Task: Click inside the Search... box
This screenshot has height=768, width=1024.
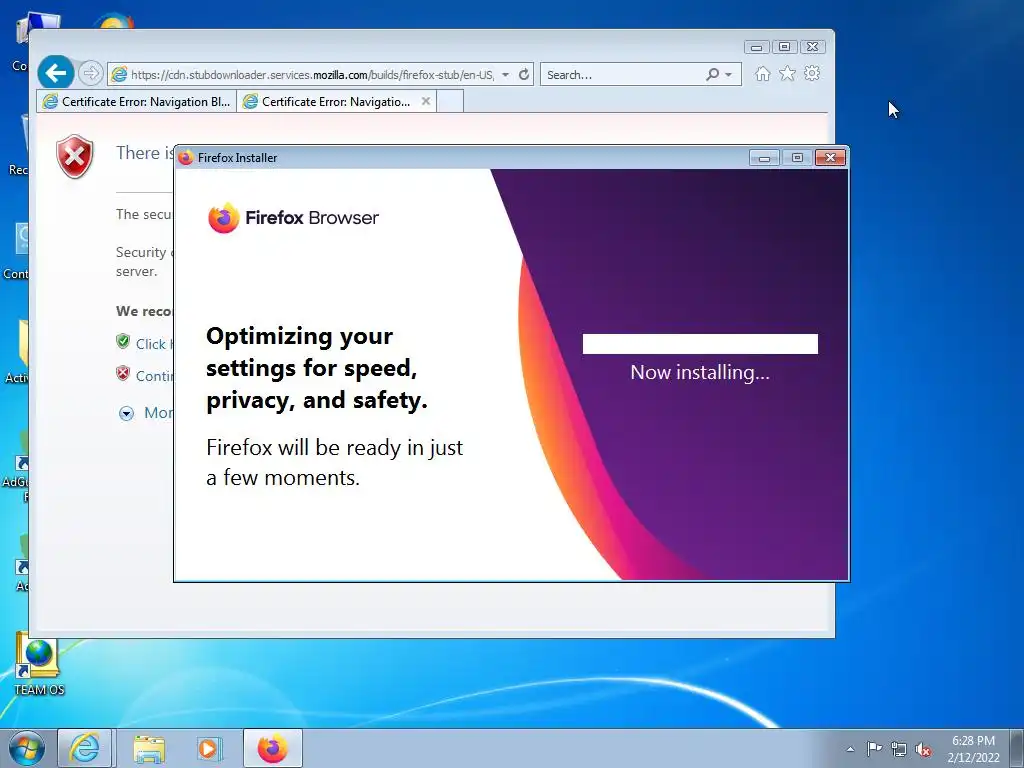Action: pyautogui.click(x=623, y=74)
